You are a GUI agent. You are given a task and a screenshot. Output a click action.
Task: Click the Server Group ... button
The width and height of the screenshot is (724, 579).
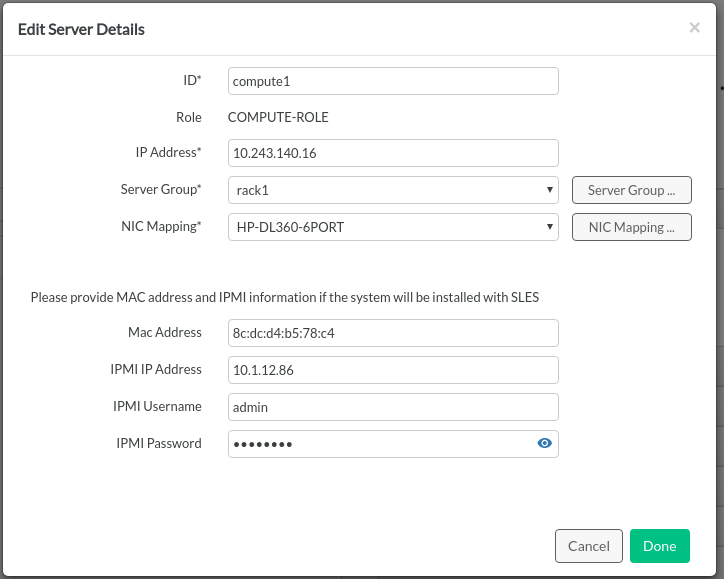(x=631, y=190)
